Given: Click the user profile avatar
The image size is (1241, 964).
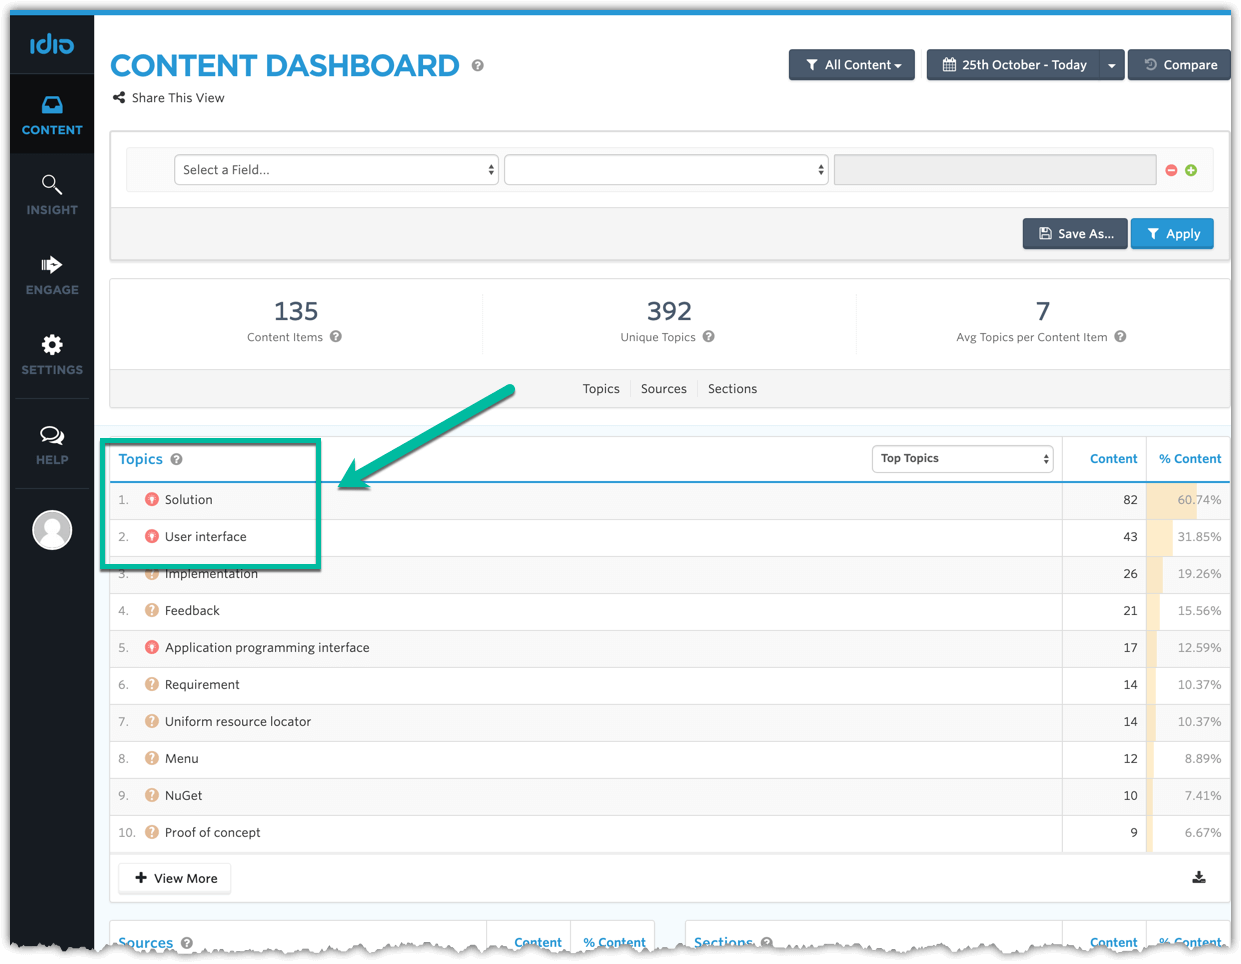Looking at the screenshot, I should coord(52,530).
